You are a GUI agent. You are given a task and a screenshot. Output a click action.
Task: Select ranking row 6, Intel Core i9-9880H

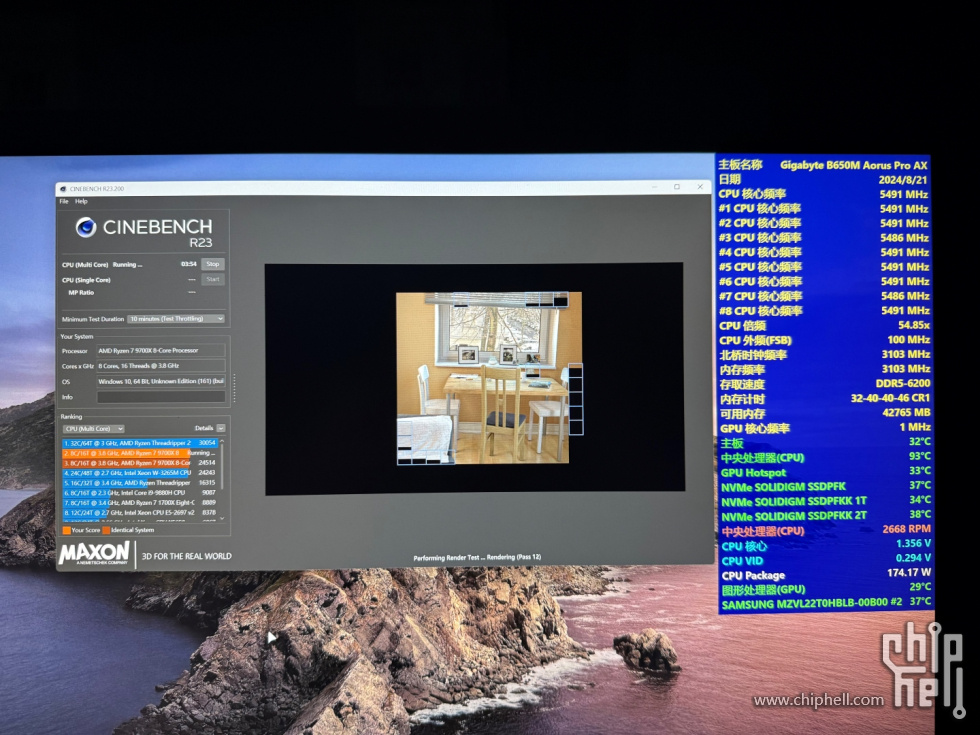point(139,493)
